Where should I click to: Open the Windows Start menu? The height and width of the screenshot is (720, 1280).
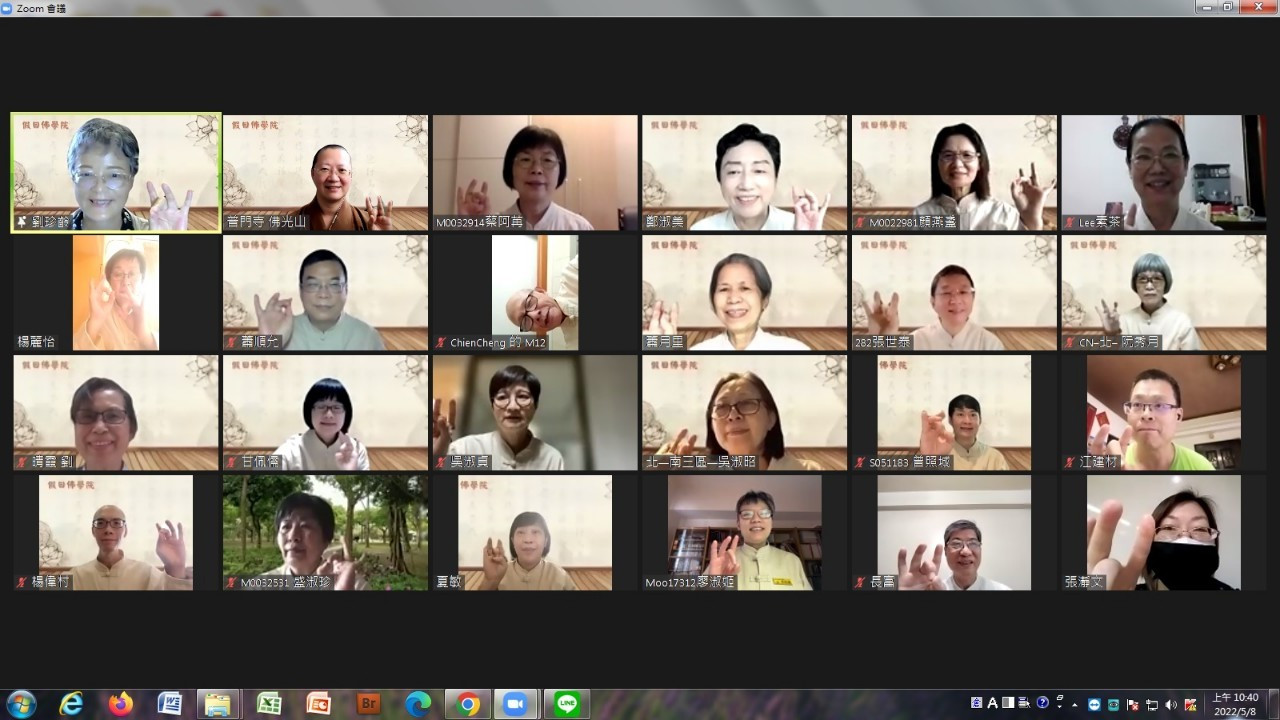point(21,704)
